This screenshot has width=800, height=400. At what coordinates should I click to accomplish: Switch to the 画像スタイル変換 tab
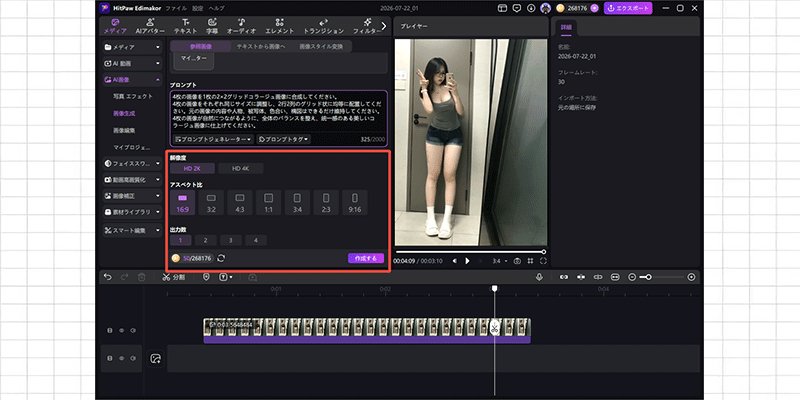point(321,46)
